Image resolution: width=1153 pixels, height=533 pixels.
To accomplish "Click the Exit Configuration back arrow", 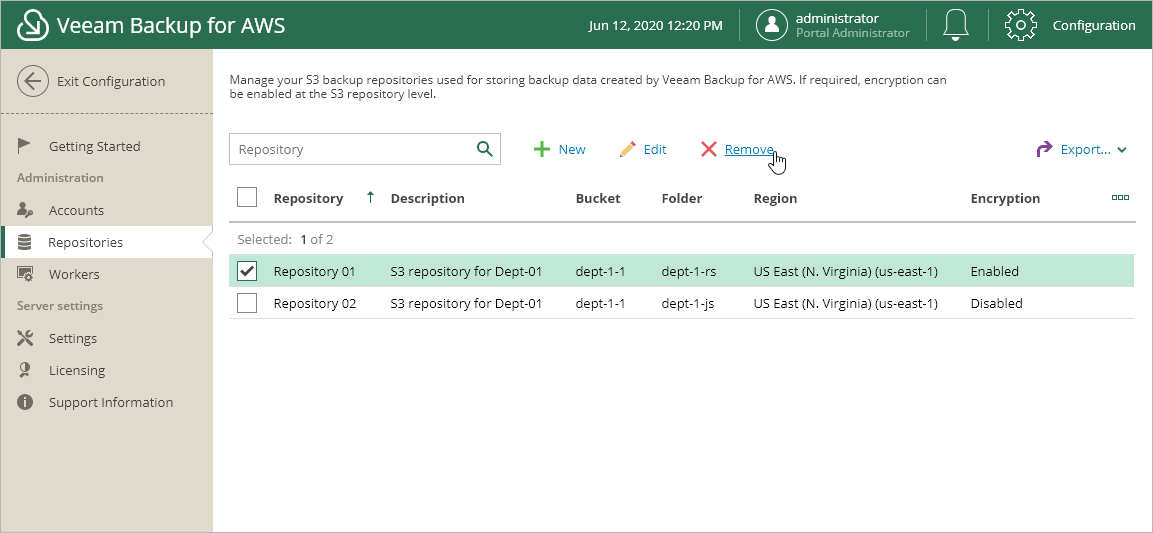I will pos(33,82).
